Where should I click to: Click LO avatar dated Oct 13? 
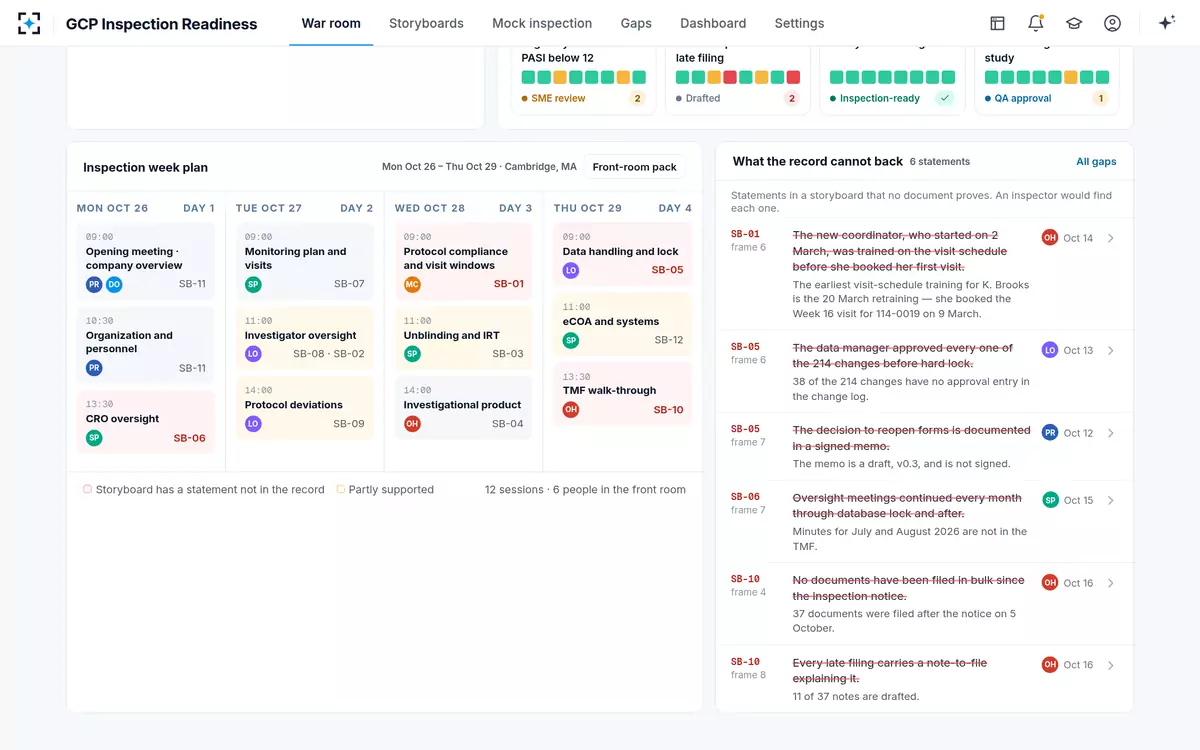1050,350
